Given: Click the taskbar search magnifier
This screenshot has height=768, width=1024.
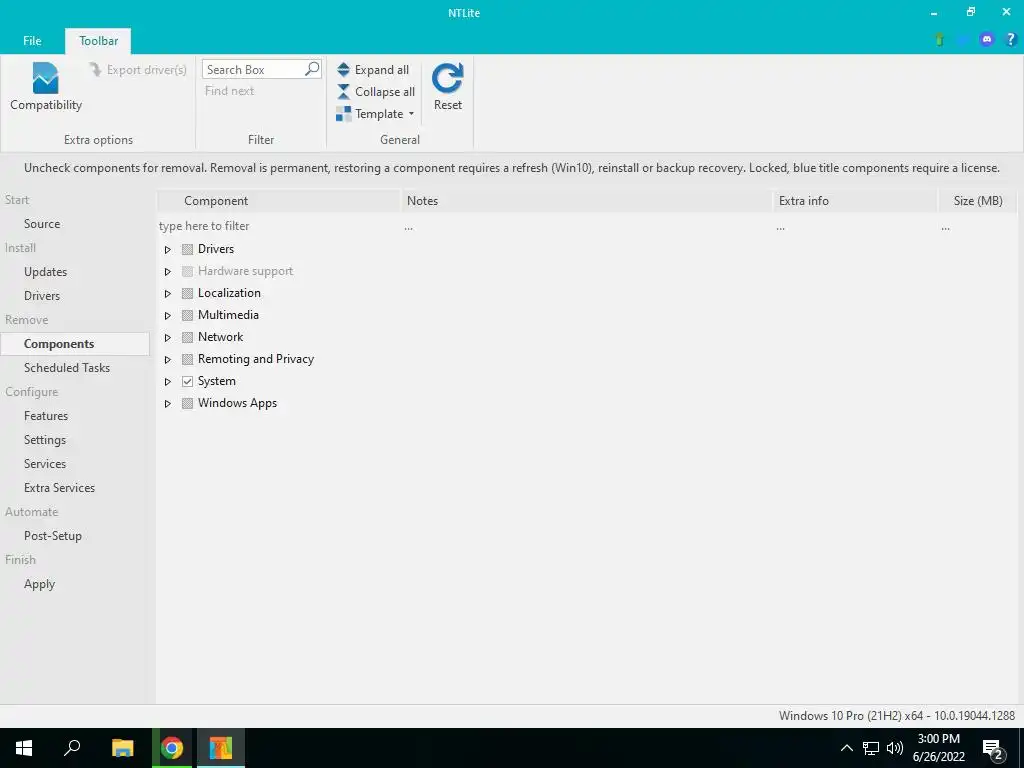Looking at the screenshot, I should [x=72, y=748].
